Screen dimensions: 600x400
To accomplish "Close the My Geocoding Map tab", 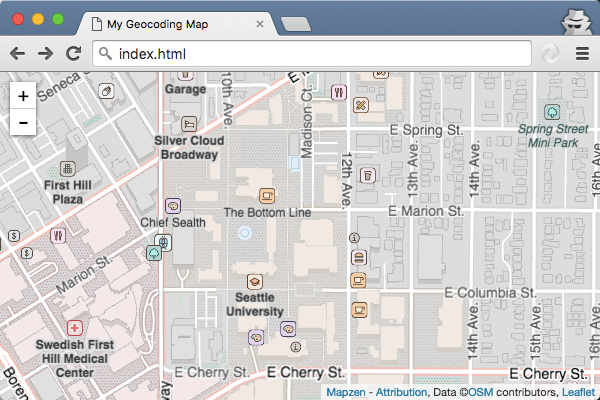I will tap(260, 24).
